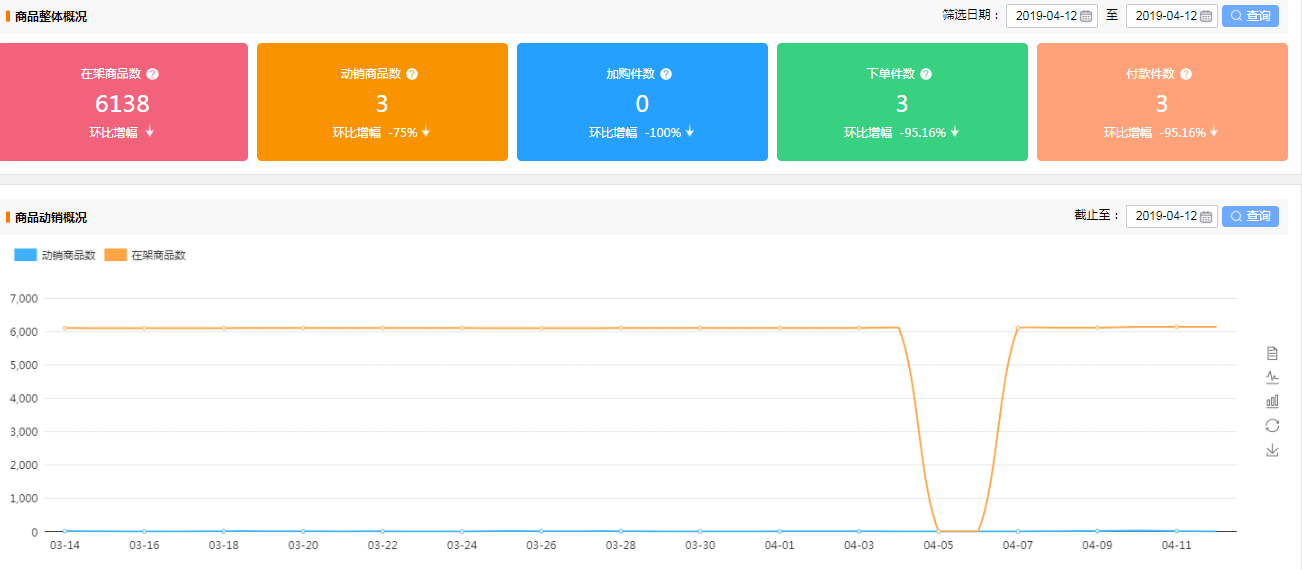This screenshot has width=1302, height=570.
Task: Open calendar for 筛选日期 start date
Action: (x=1086, y=16)
